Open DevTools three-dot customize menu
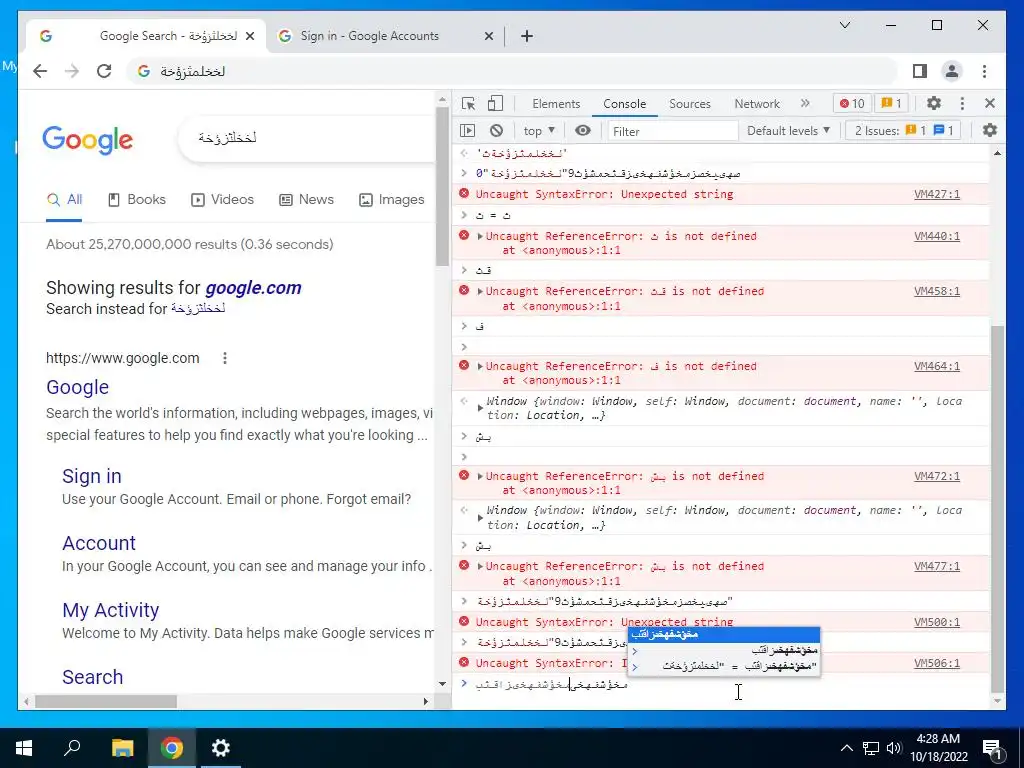 (x=962, y=103)
